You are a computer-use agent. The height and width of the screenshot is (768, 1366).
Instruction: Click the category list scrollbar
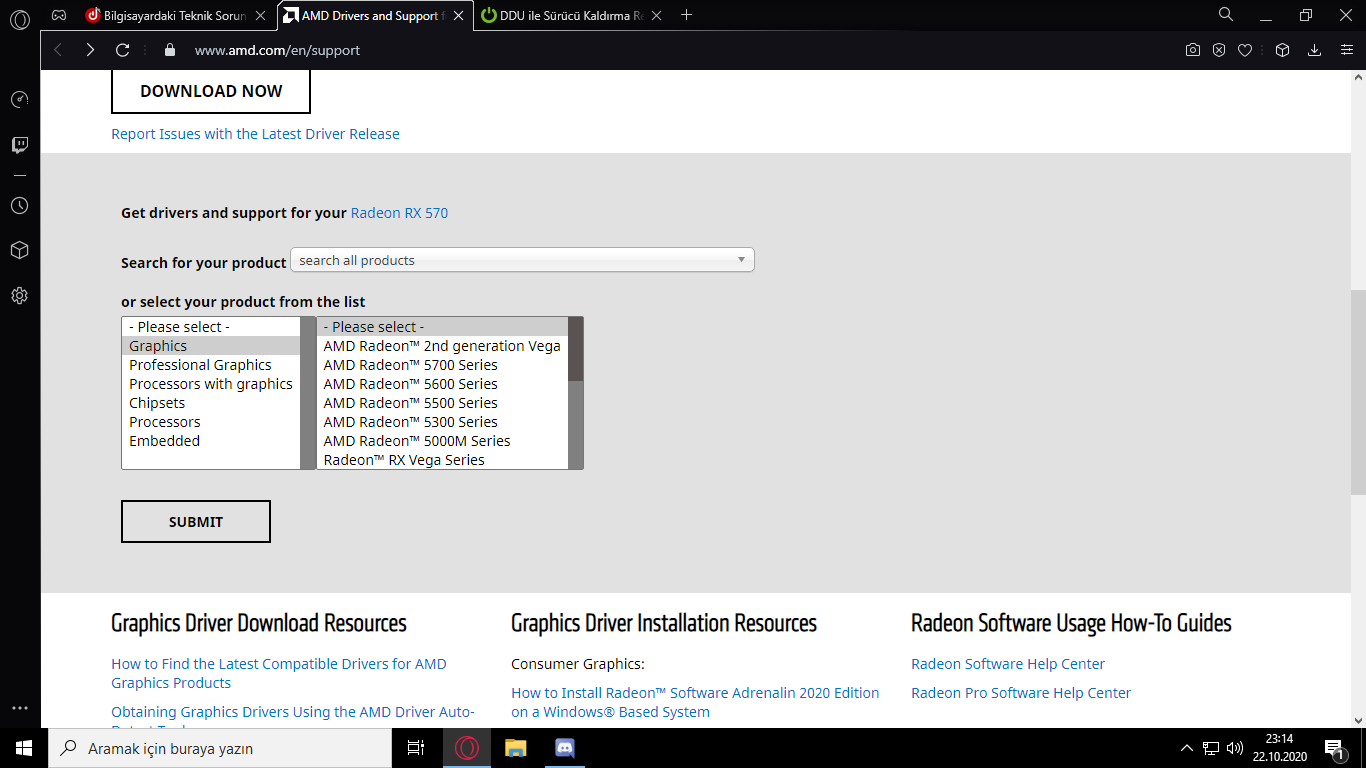[x=308, y=393]
